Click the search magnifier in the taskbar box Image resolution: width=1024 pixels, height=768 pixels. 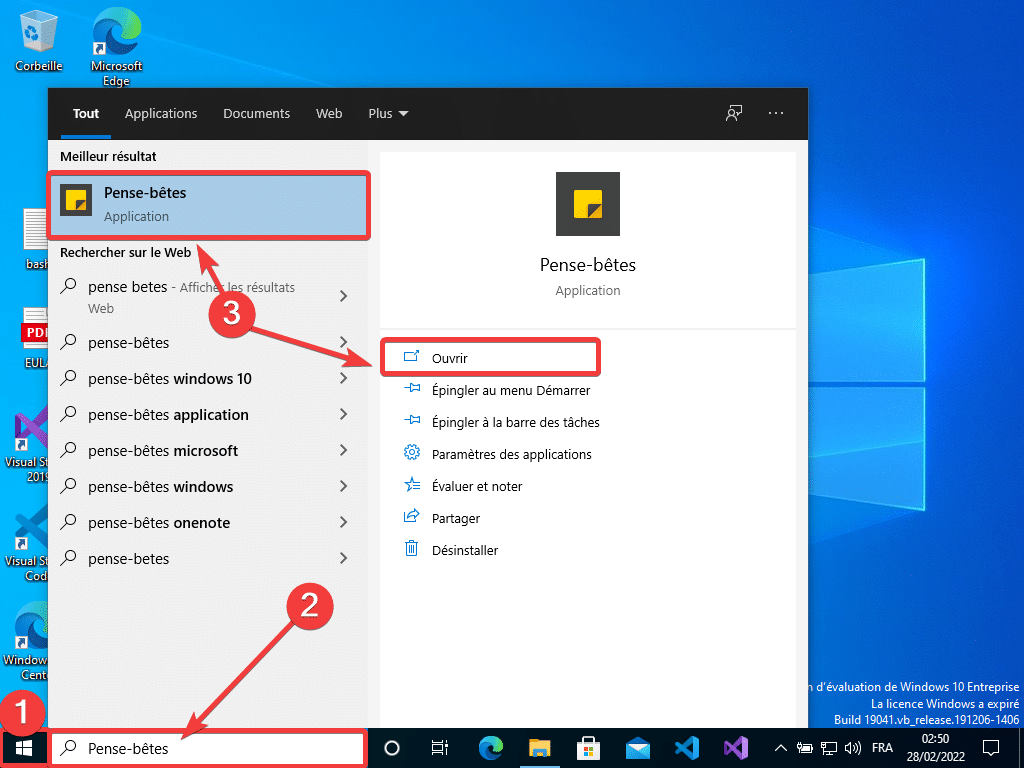(x=69, y=748)
